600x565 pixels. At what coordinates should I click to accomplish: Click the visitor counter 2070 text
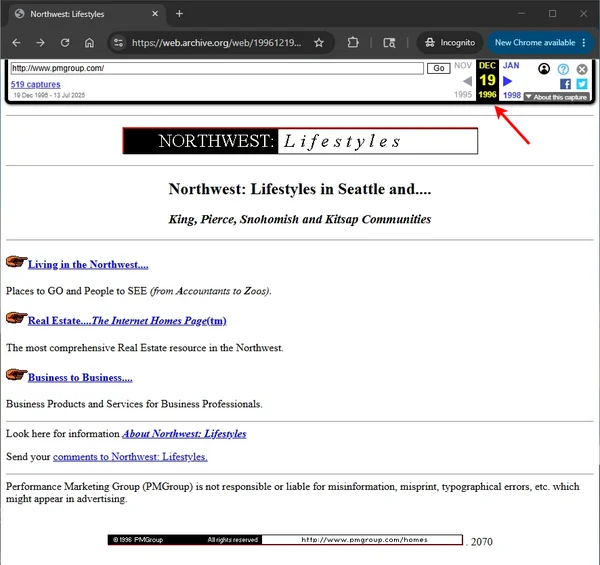(x=481, y=542)
